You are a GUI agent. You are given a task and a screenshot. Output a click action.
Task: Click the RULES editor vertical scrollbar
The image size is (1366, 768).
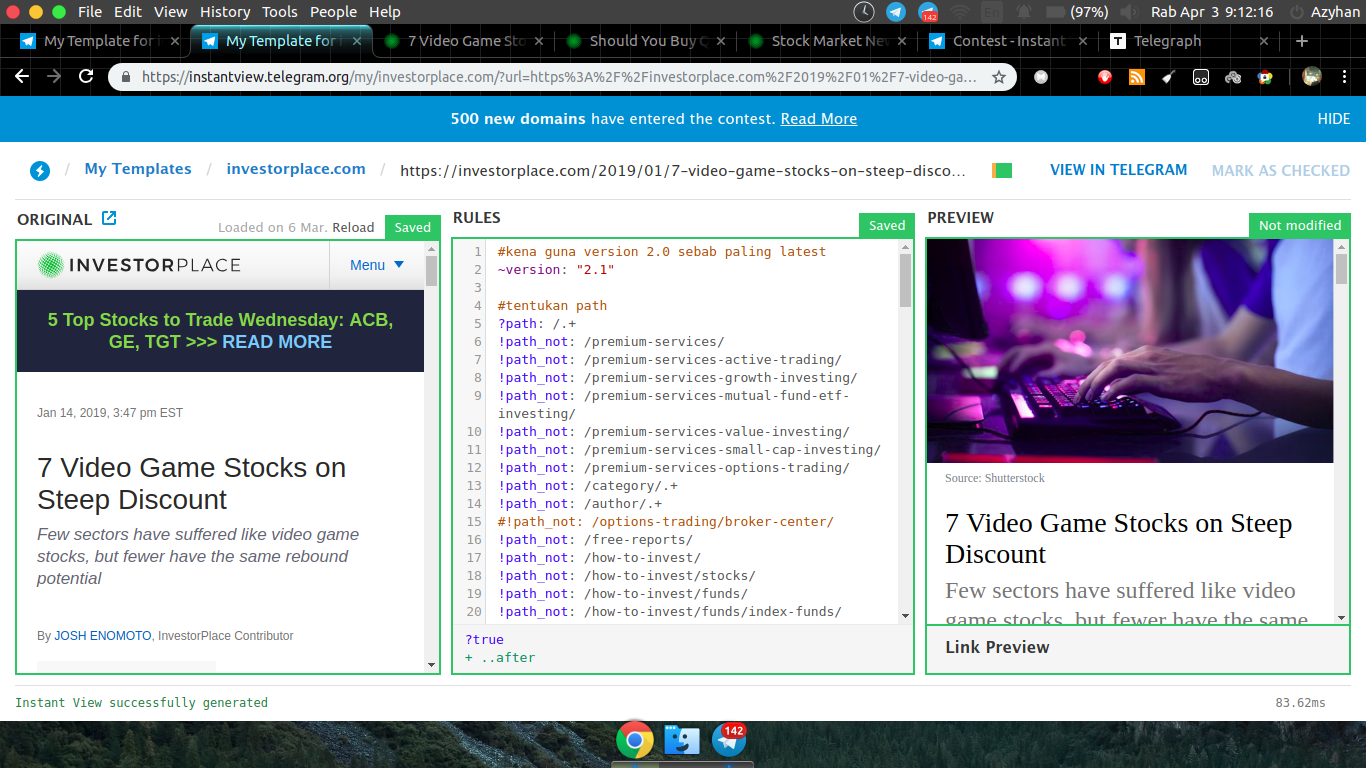[905, 280]
